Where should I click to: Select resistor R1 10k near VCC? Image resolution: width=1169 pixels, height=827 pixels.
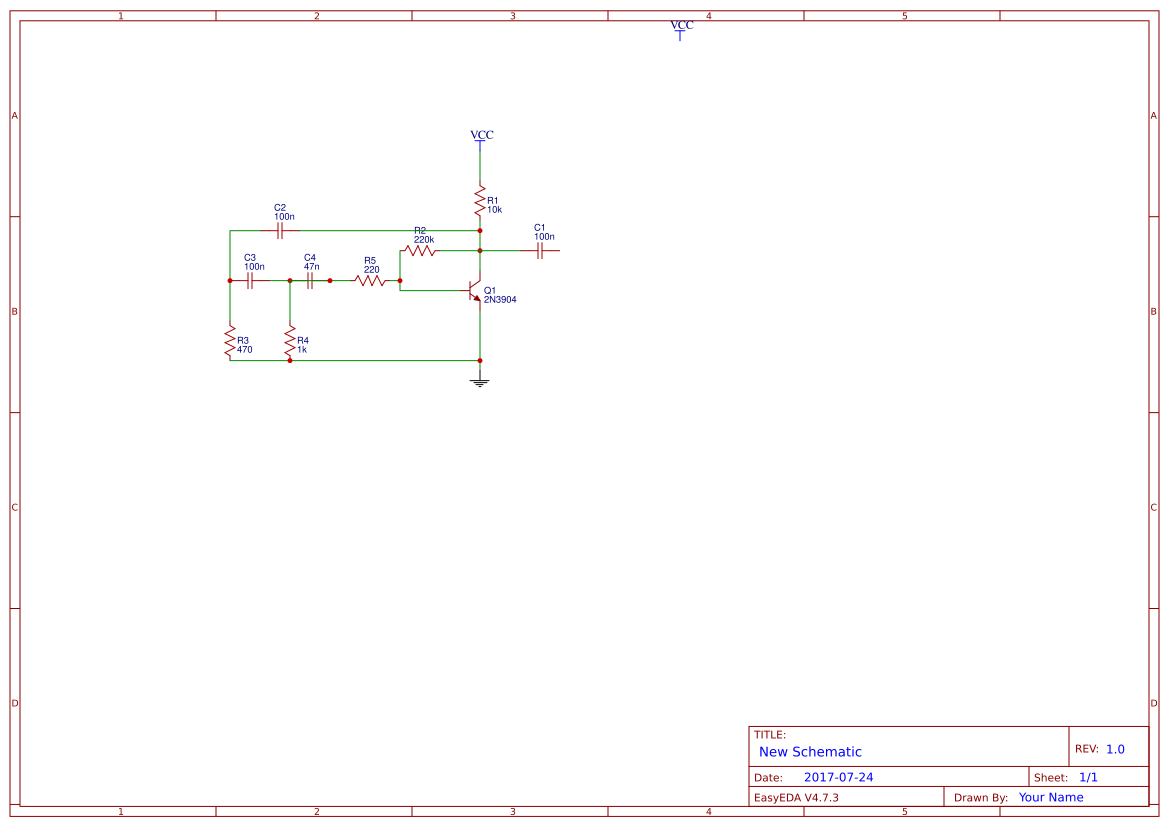480,202
